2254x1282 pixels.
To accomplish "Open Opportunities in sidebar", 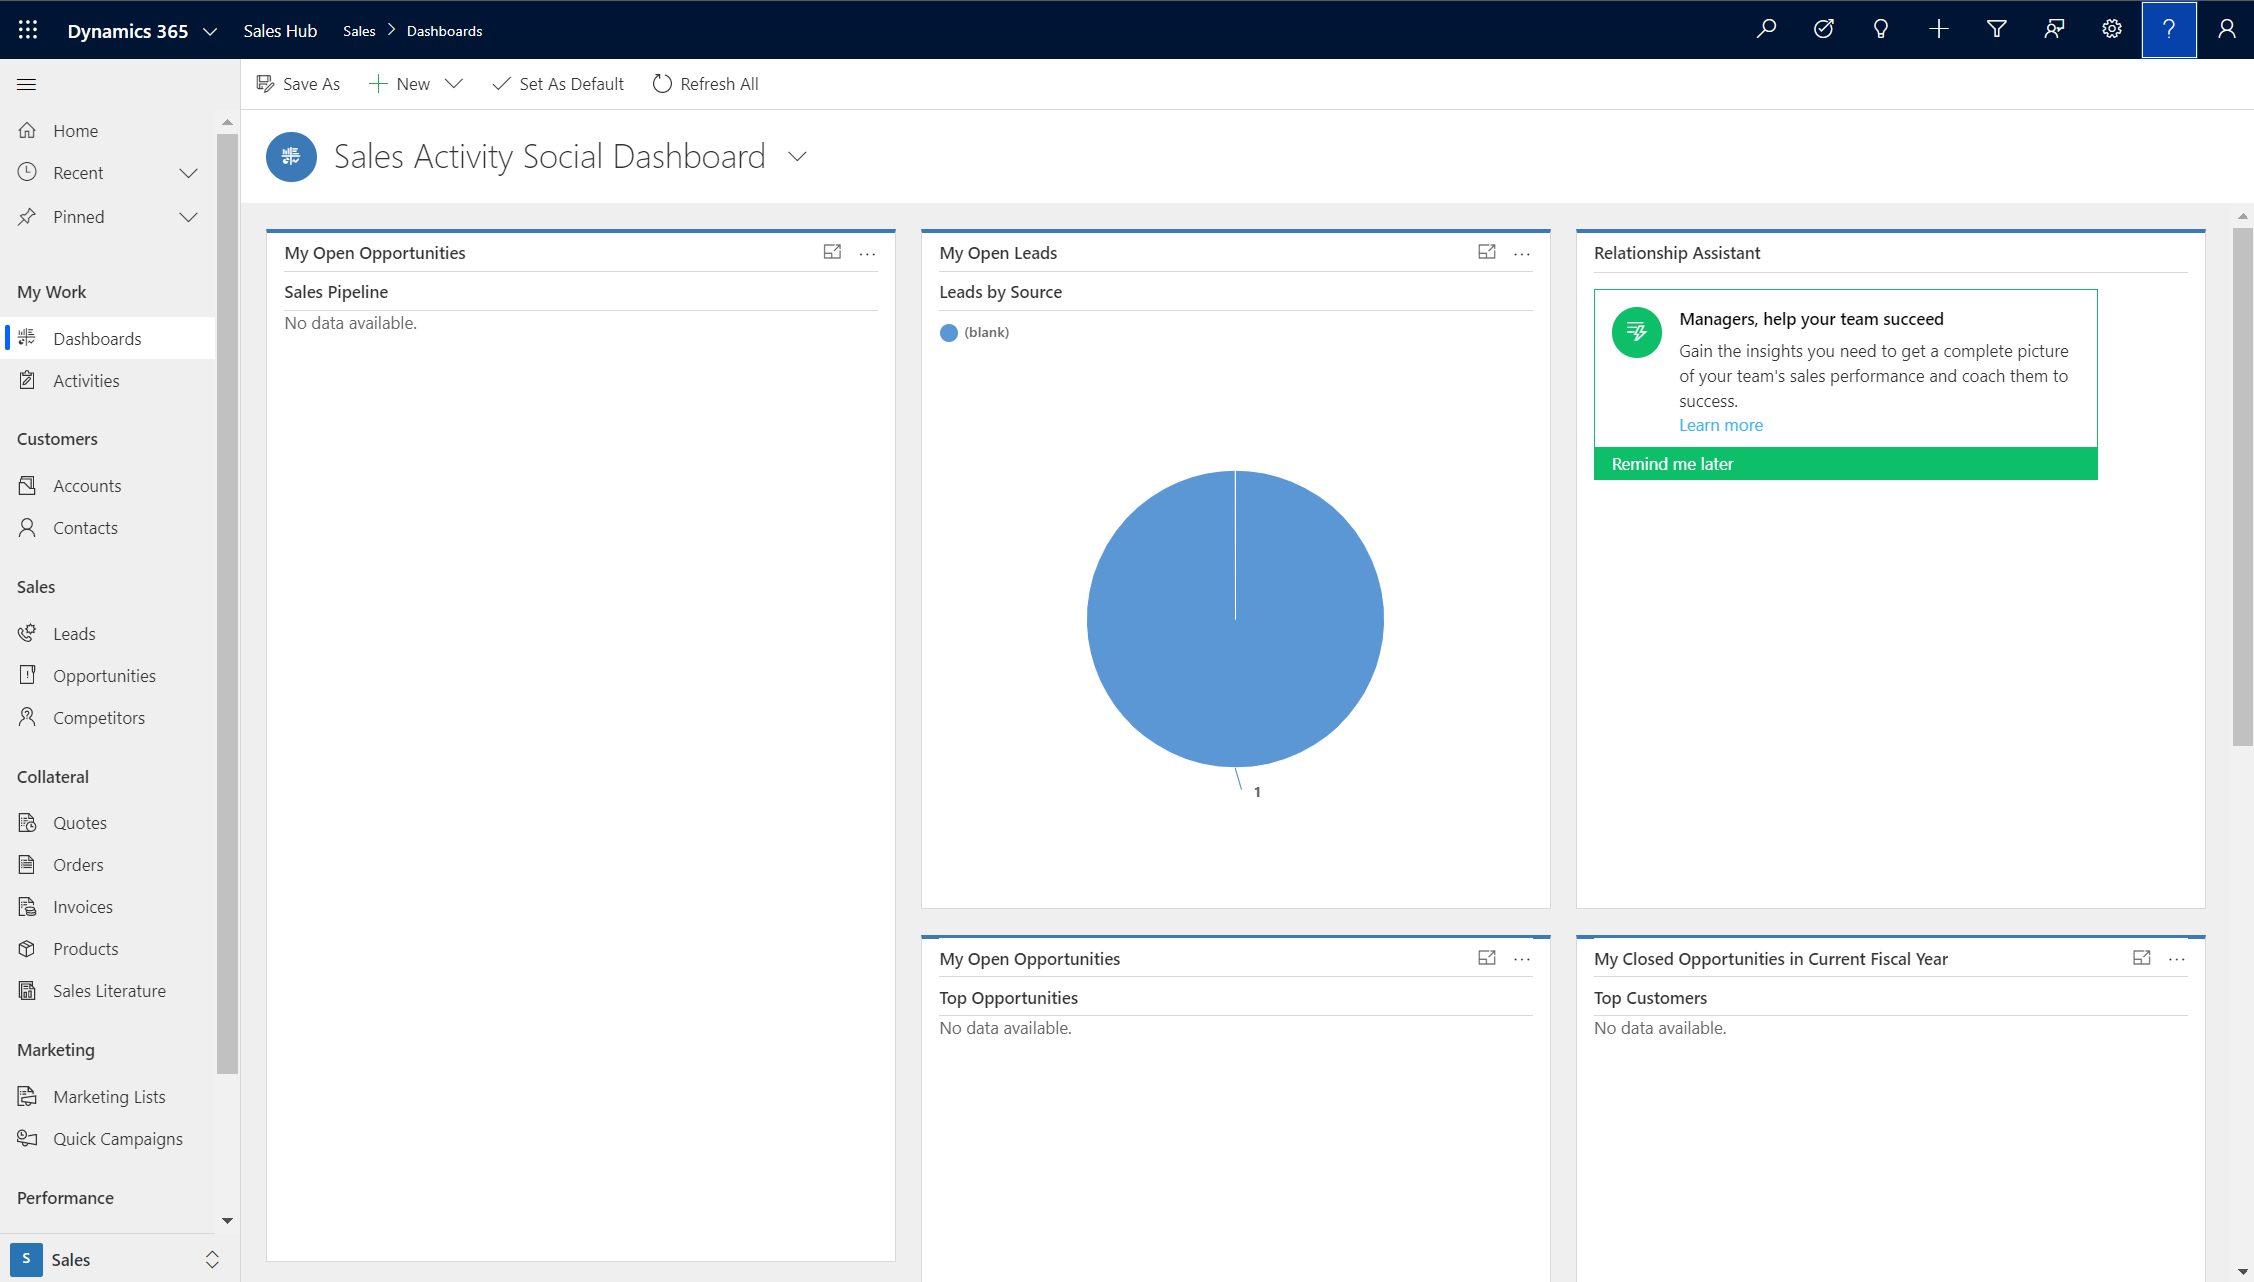I will coord(108,676).
